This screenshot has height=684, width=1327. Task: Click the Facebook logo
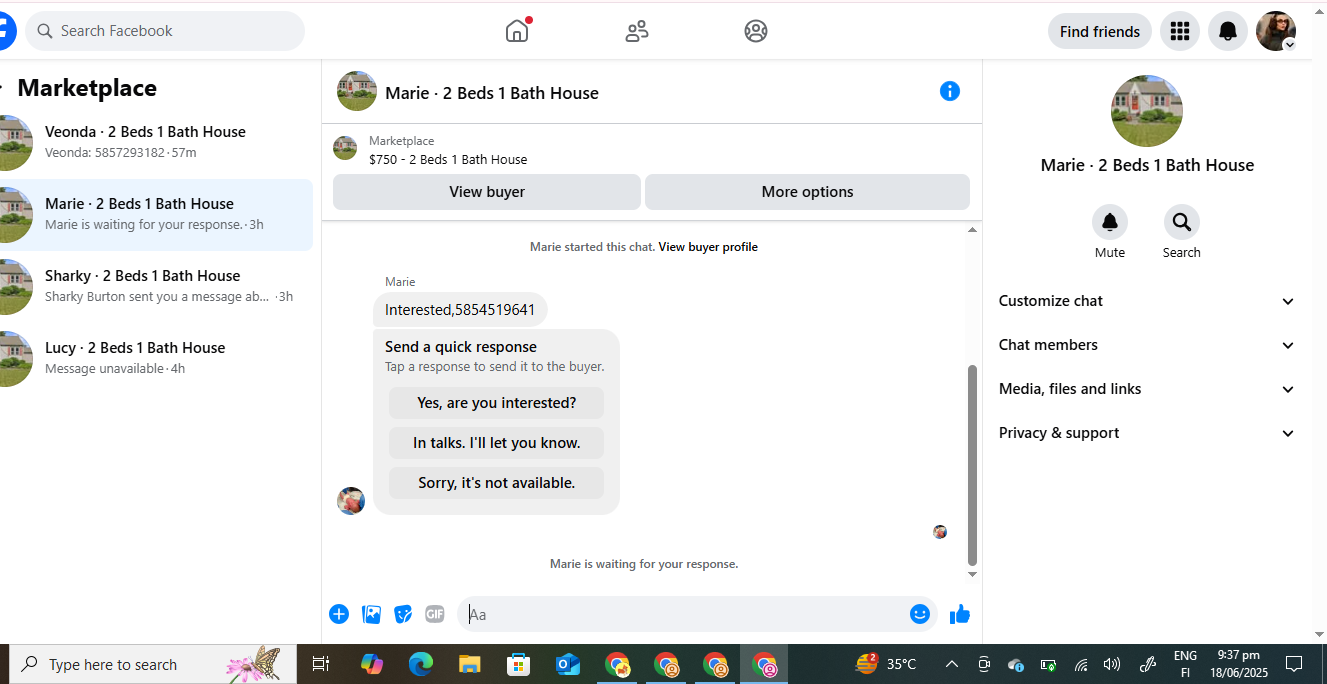pyautogui.click(x=6, y=31)
